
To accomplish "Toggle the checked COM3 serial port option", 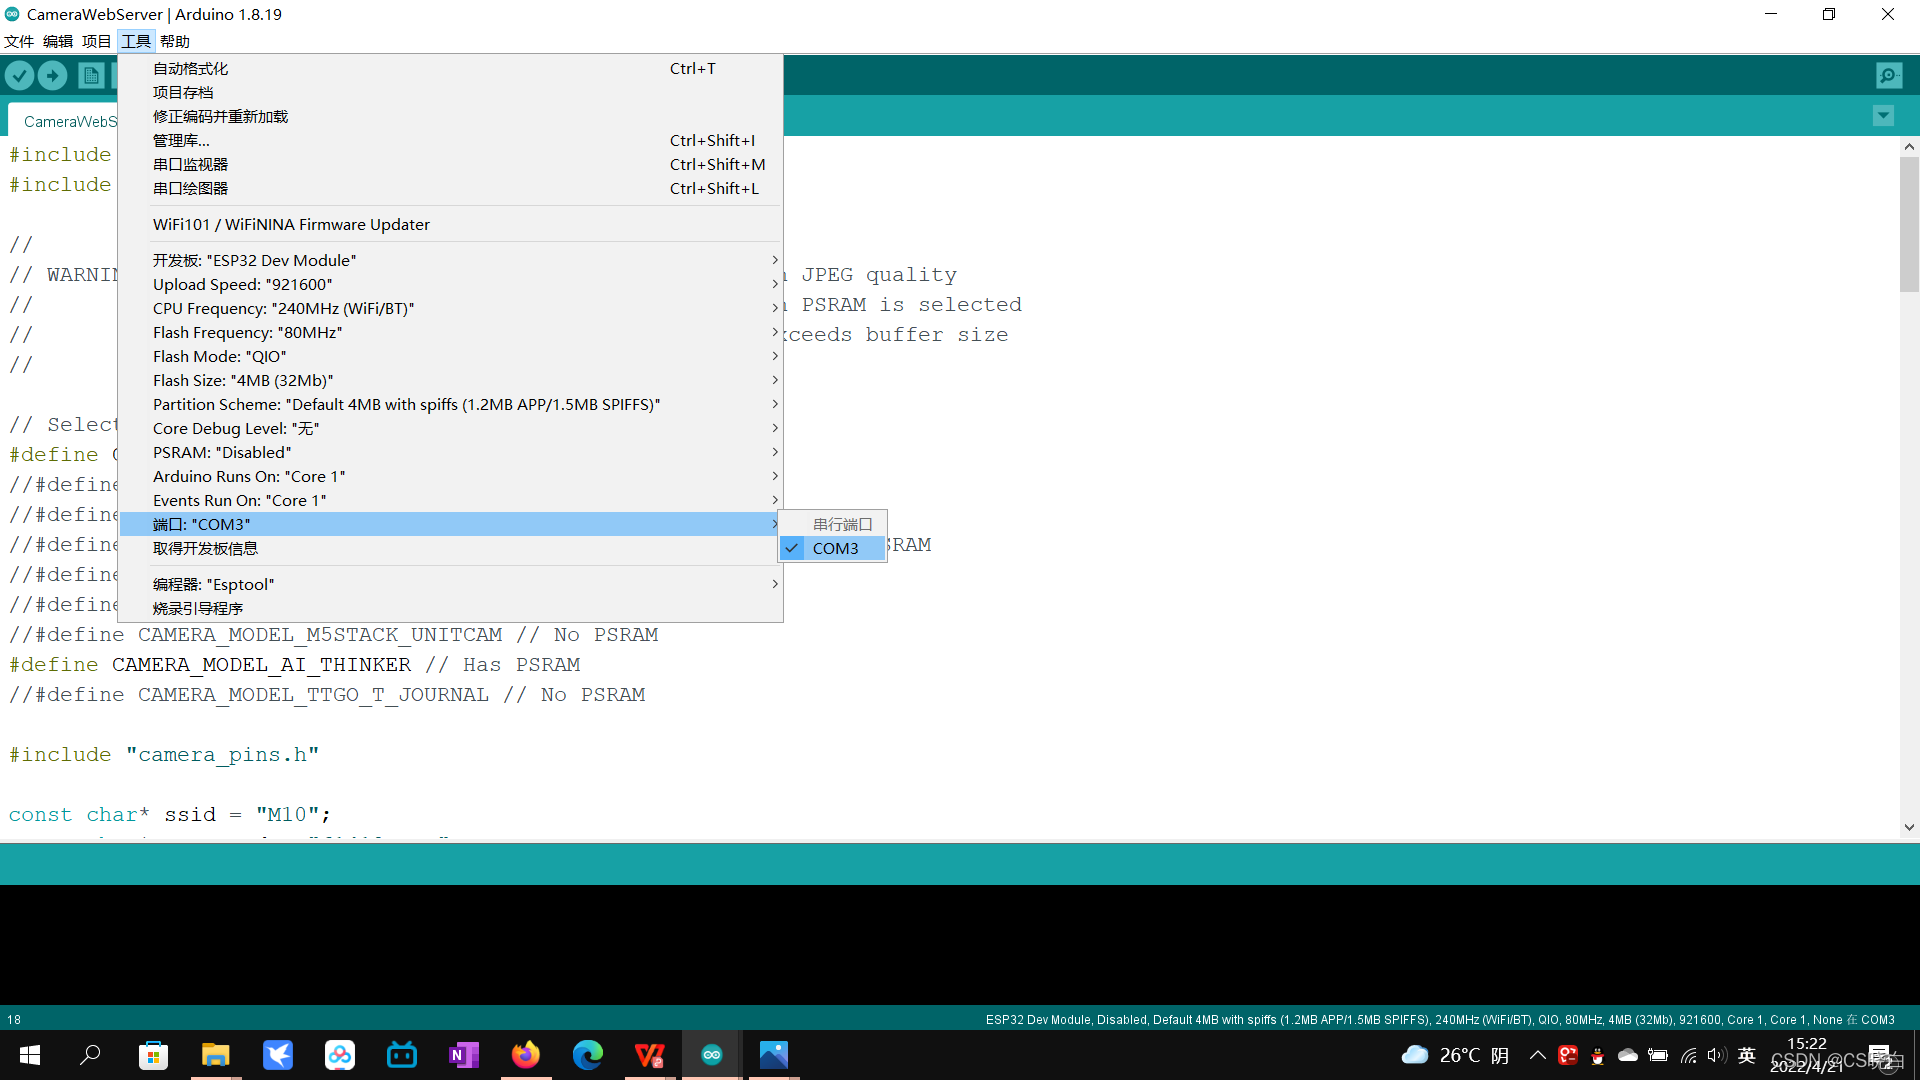I will pyautogui.click(x=833, y=548).
